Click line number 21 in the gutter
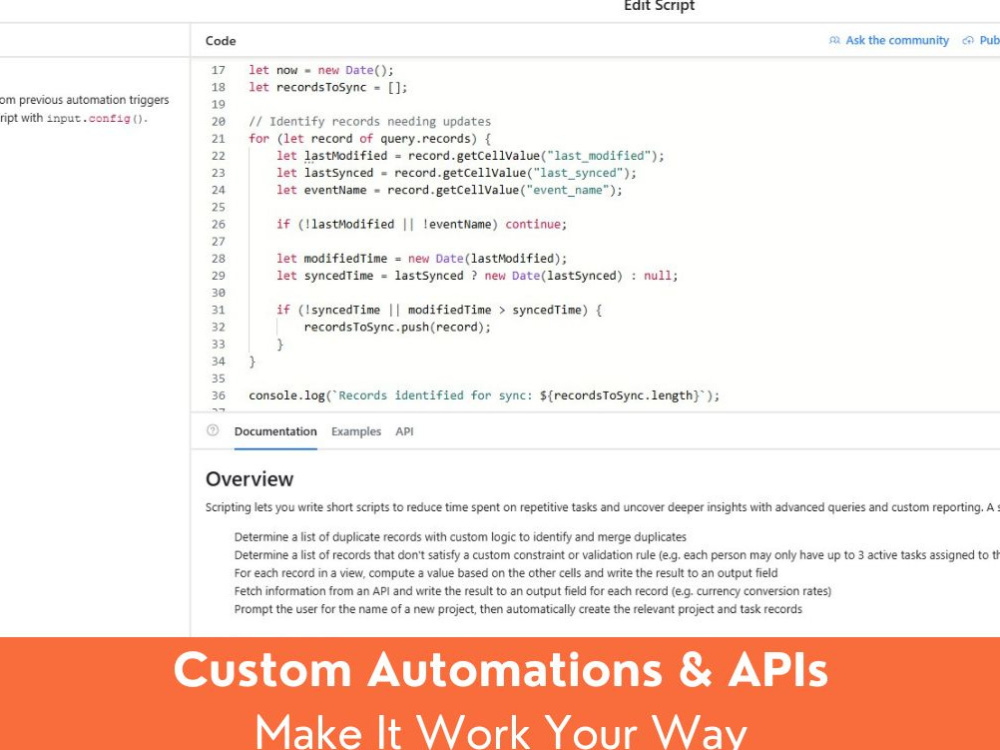1000x750 pixels. (x=218, y=138)
